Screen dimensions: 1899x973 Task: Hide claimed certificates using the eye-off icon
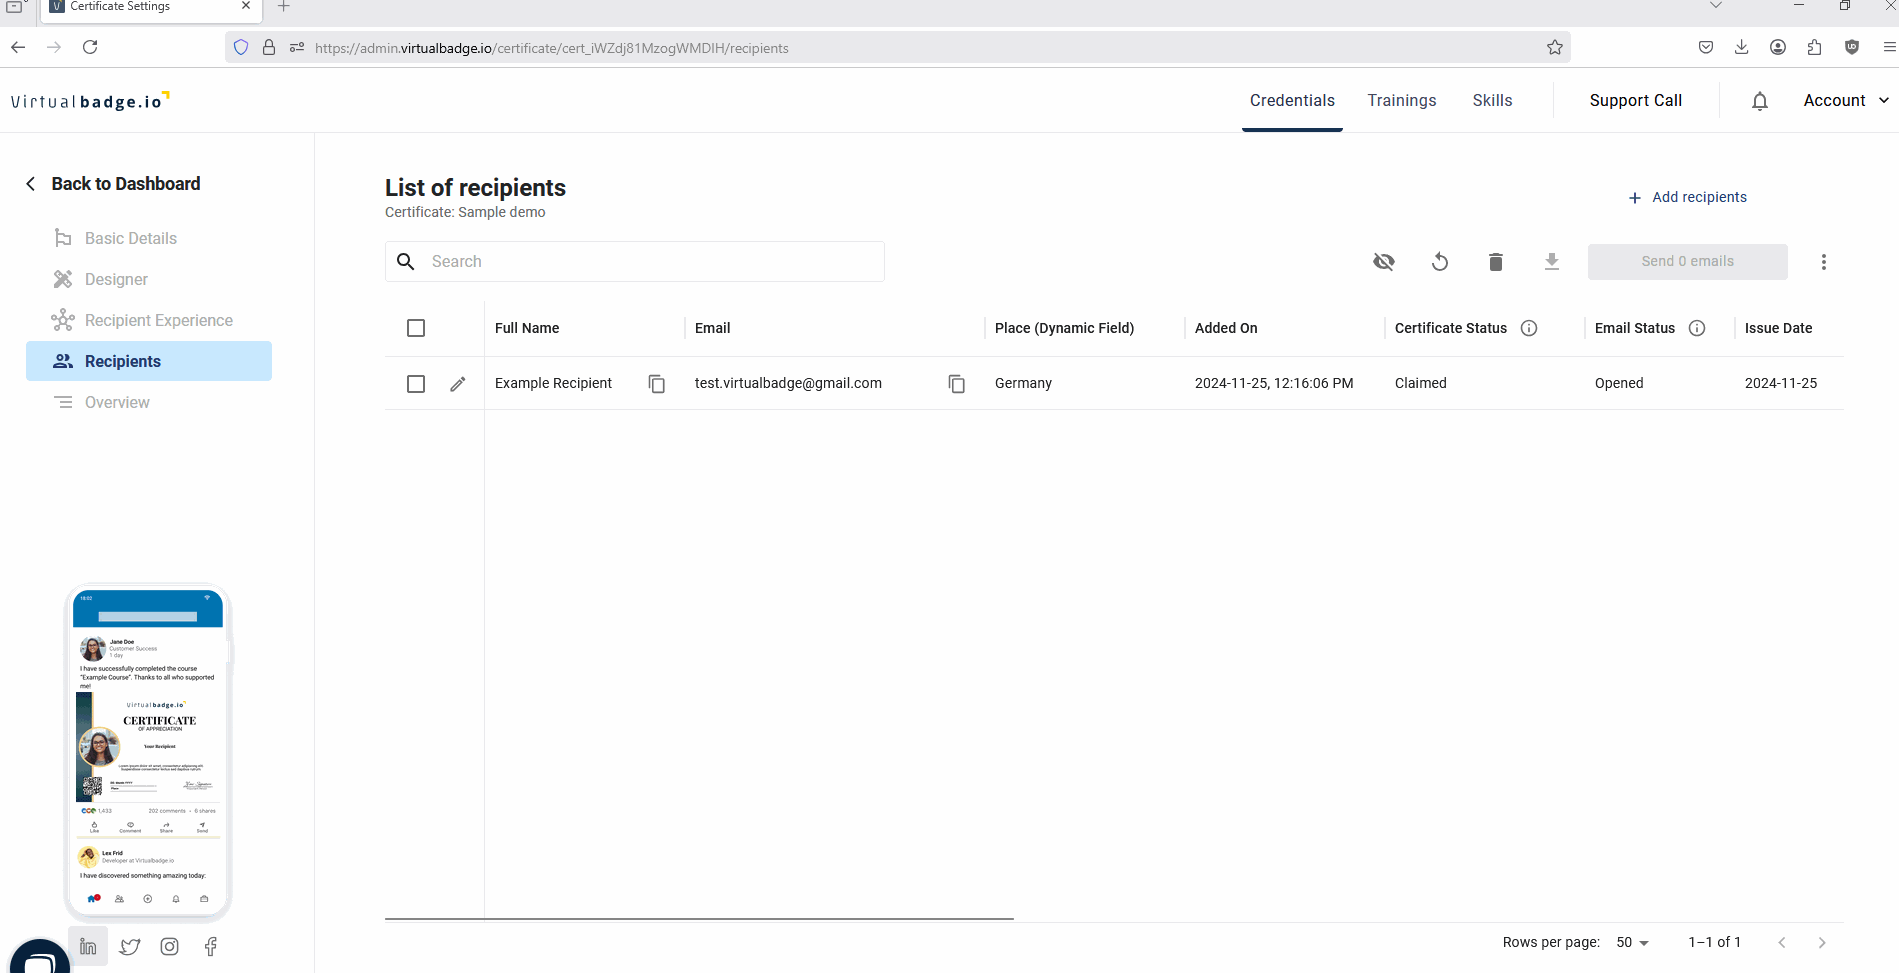[1384, 261]
